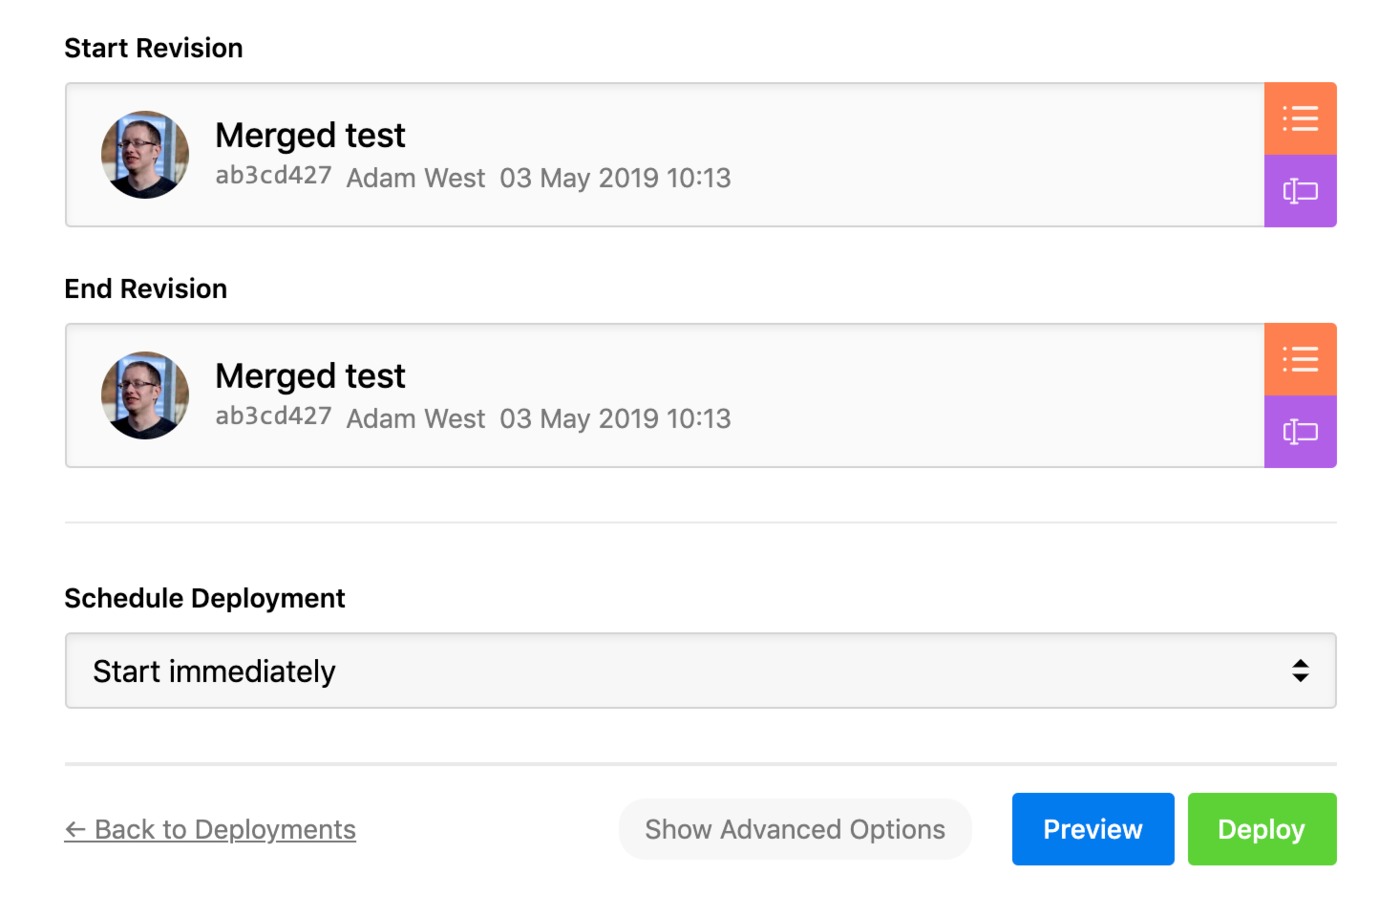Select the End Revision 'Merged test' title
The image size is (1400, 917).
pos(310,376)
